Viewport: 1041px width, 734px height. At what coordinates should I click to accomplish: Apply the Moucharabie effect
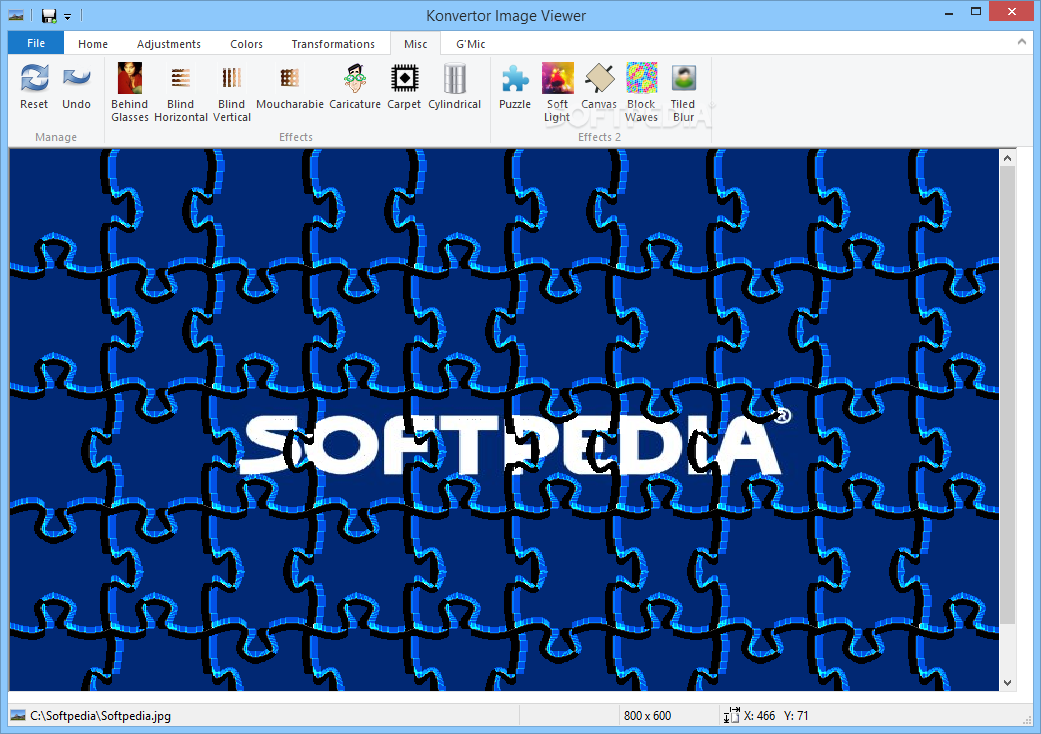pyautogui.click(x=289, y=87)
